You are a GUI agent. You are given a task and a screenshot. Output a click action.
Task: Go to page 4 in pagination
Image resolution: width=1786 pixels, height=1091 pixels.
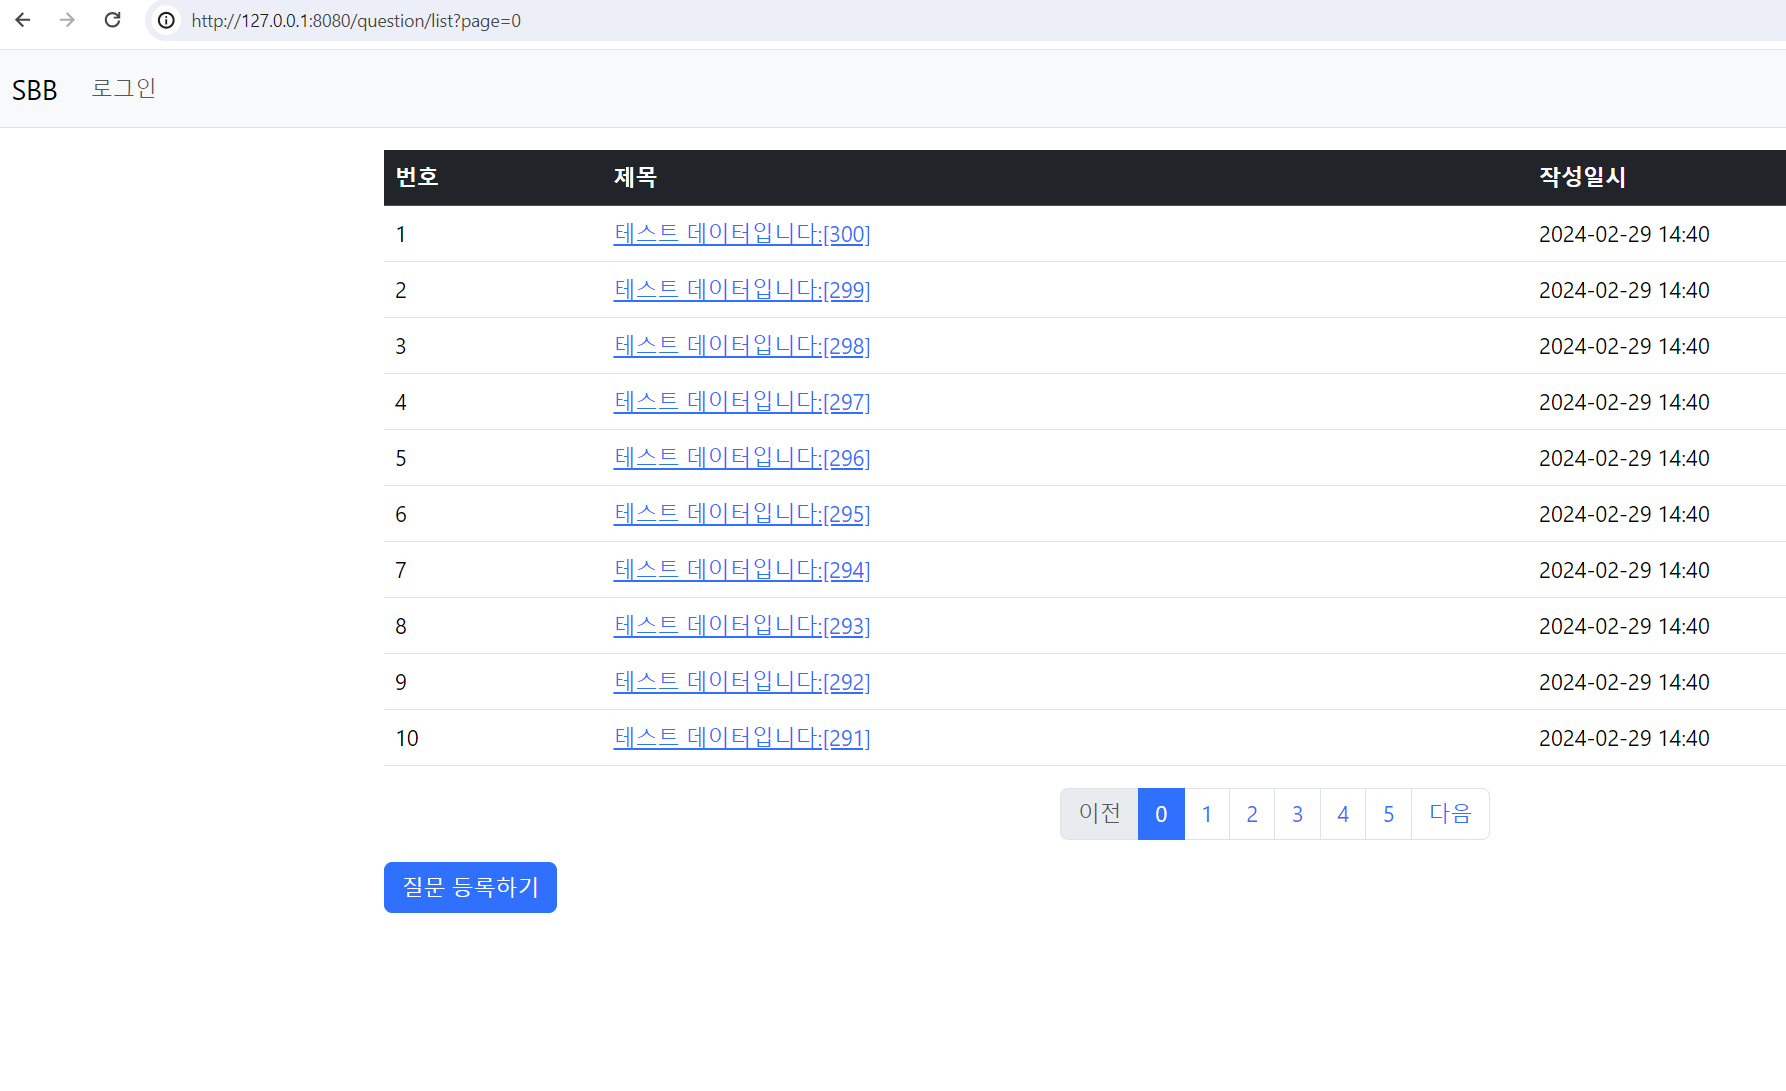[x=1343, y=814]
